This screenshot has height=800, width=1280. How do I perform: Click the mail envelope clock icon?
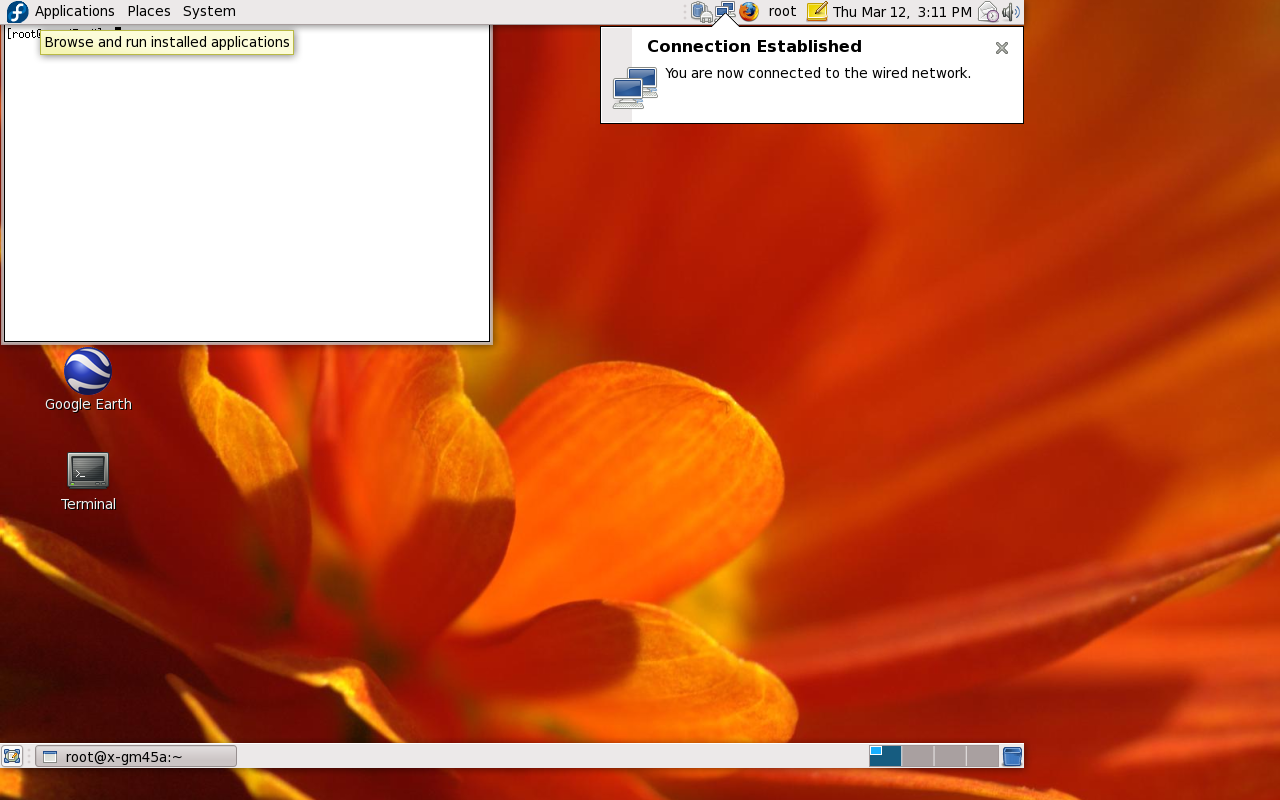(x=988, y=12)
